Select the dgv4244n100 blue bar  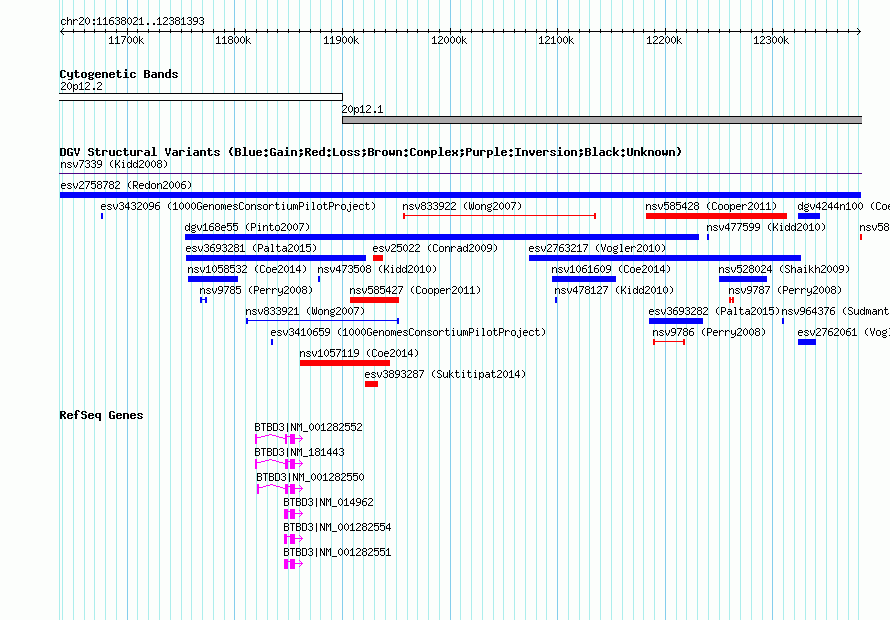pyautogui.click(x=809, y=216)
